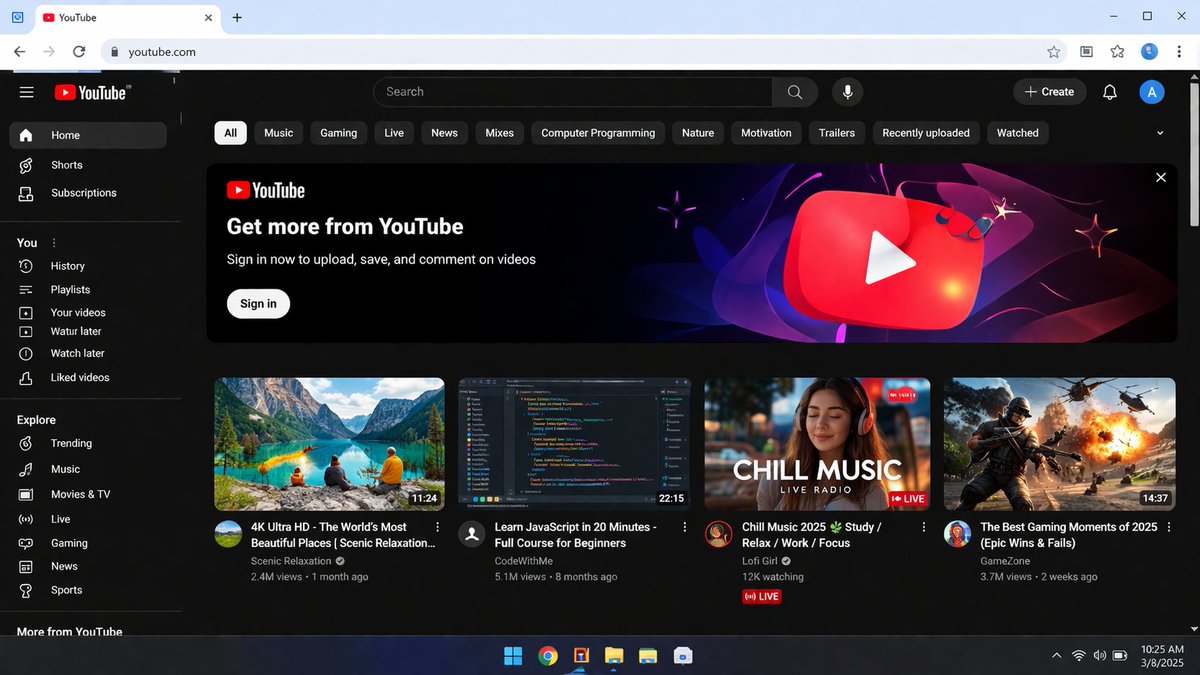Open Chrome from the taskbar
The height and width of the screenshot is (675, 1200).
tap(548, 656)
